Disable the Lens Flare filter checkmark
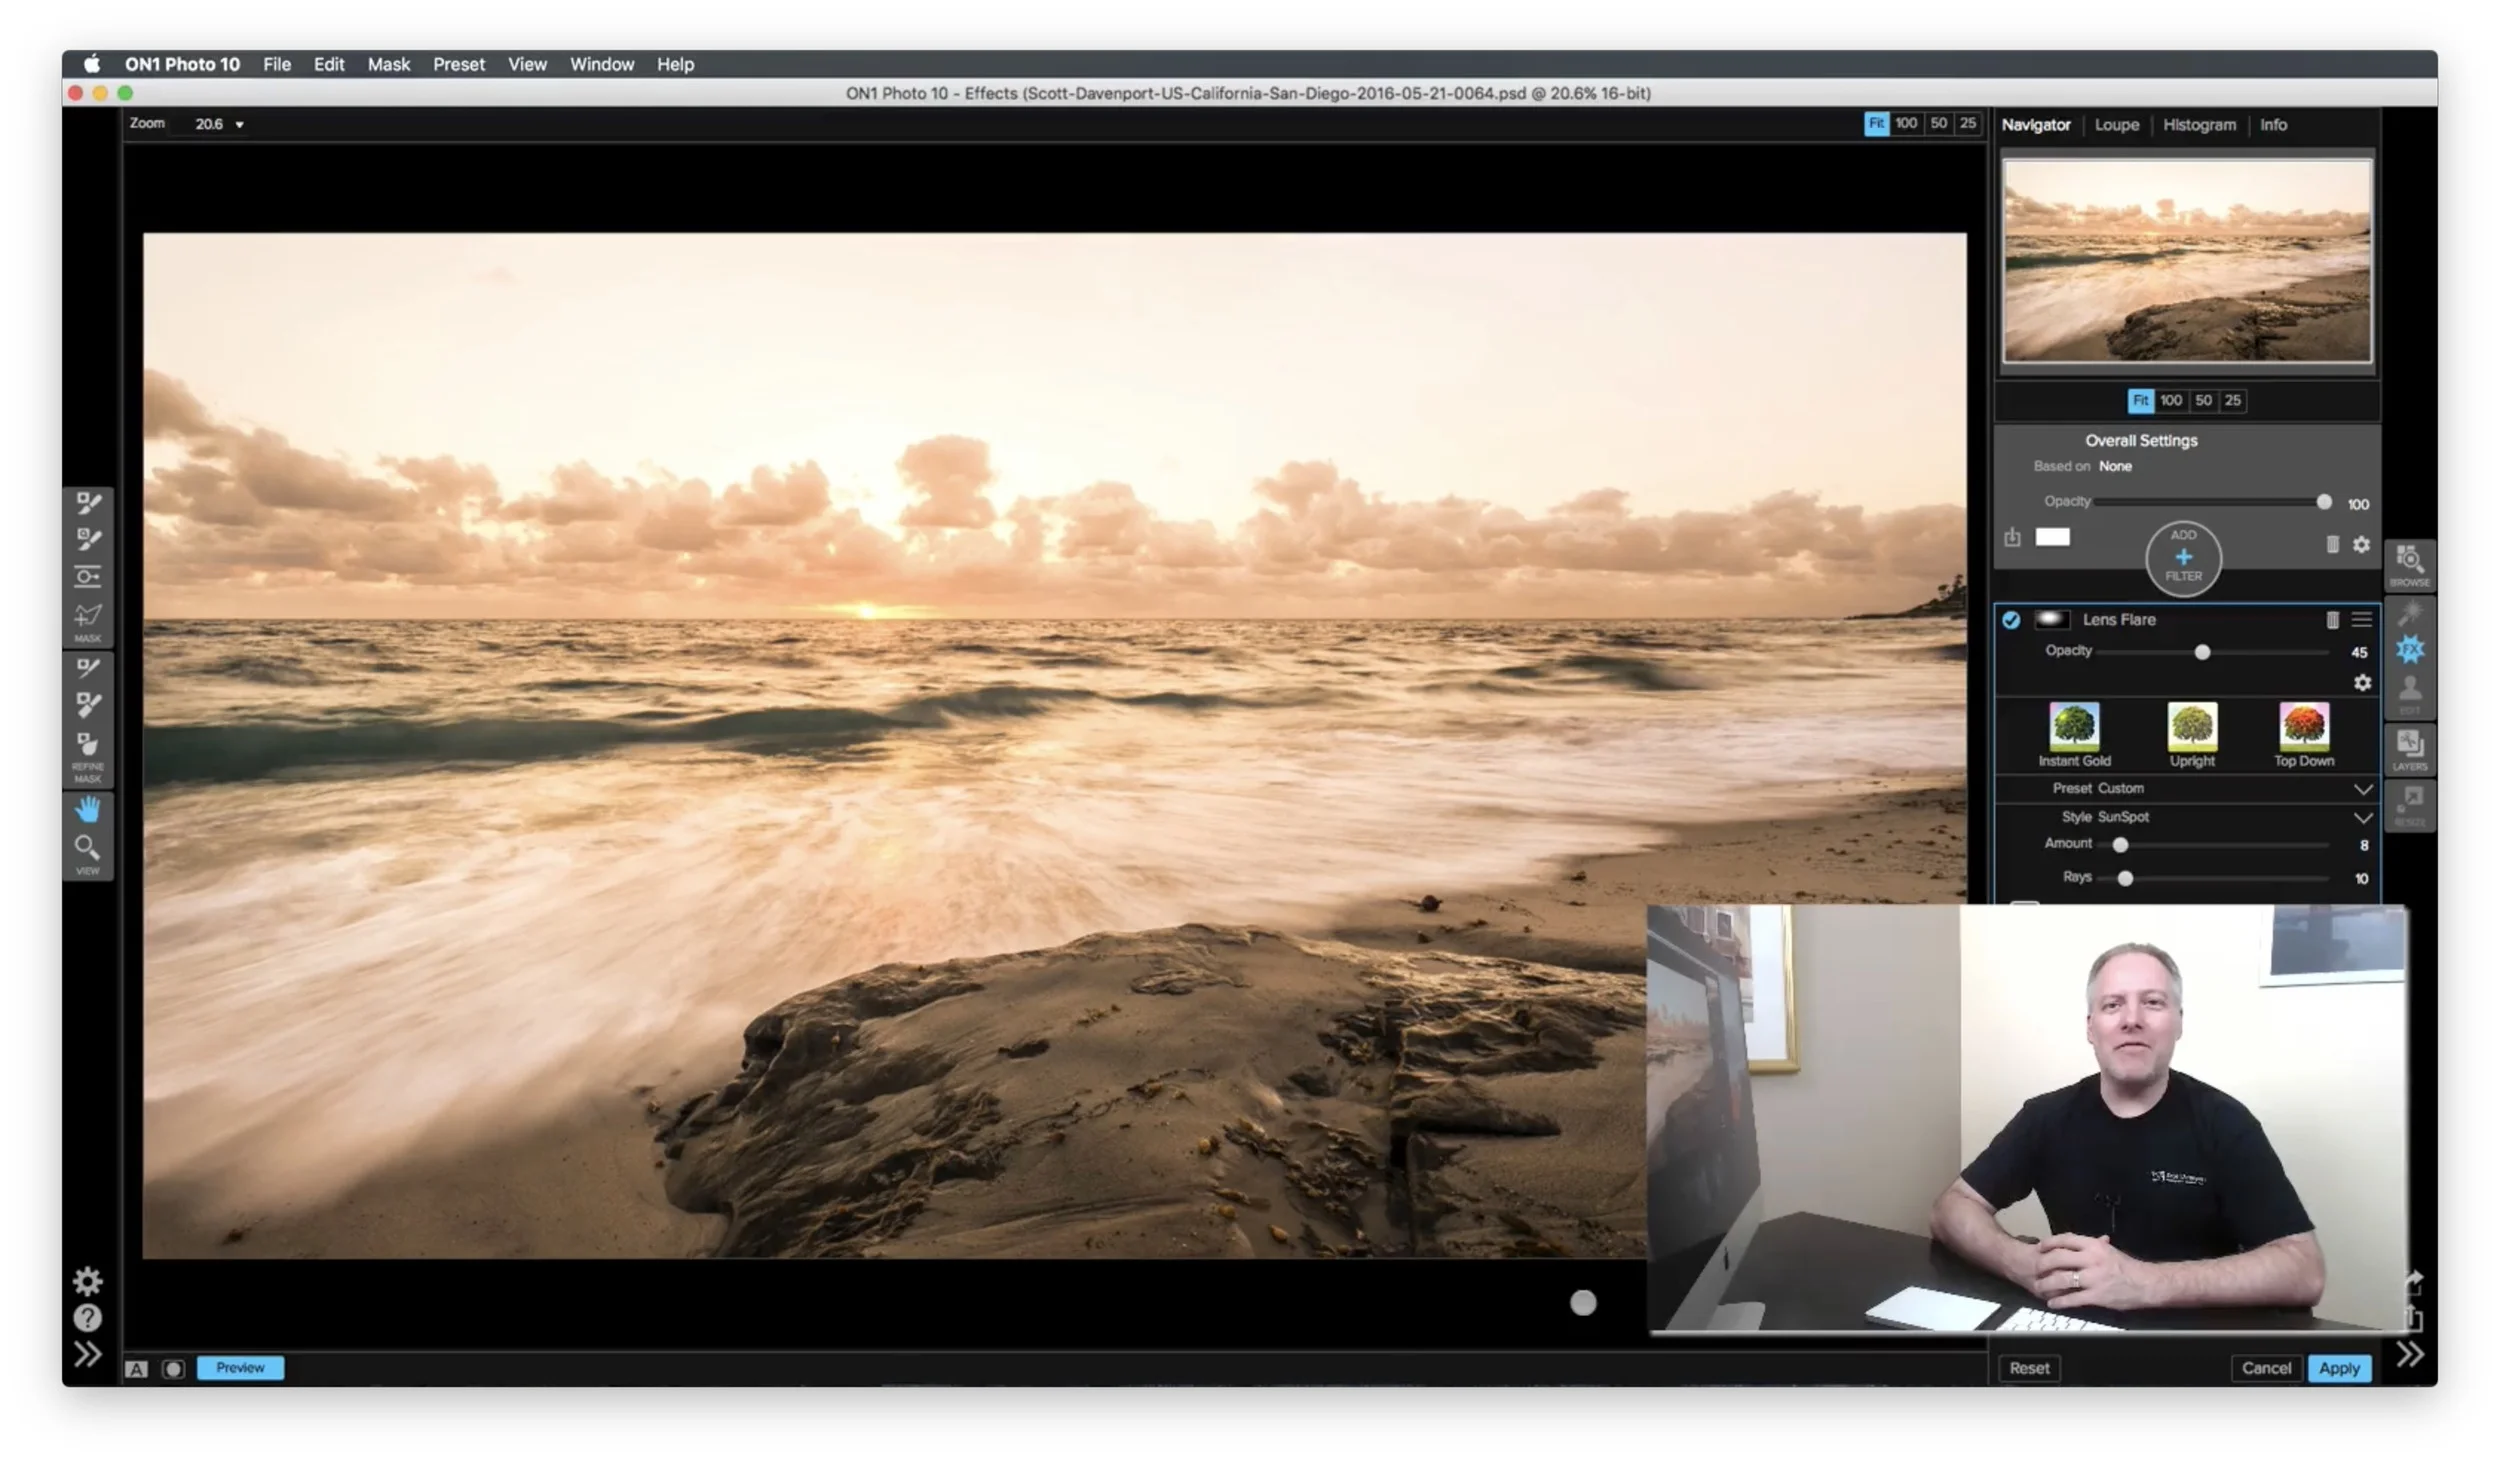 2011,620
